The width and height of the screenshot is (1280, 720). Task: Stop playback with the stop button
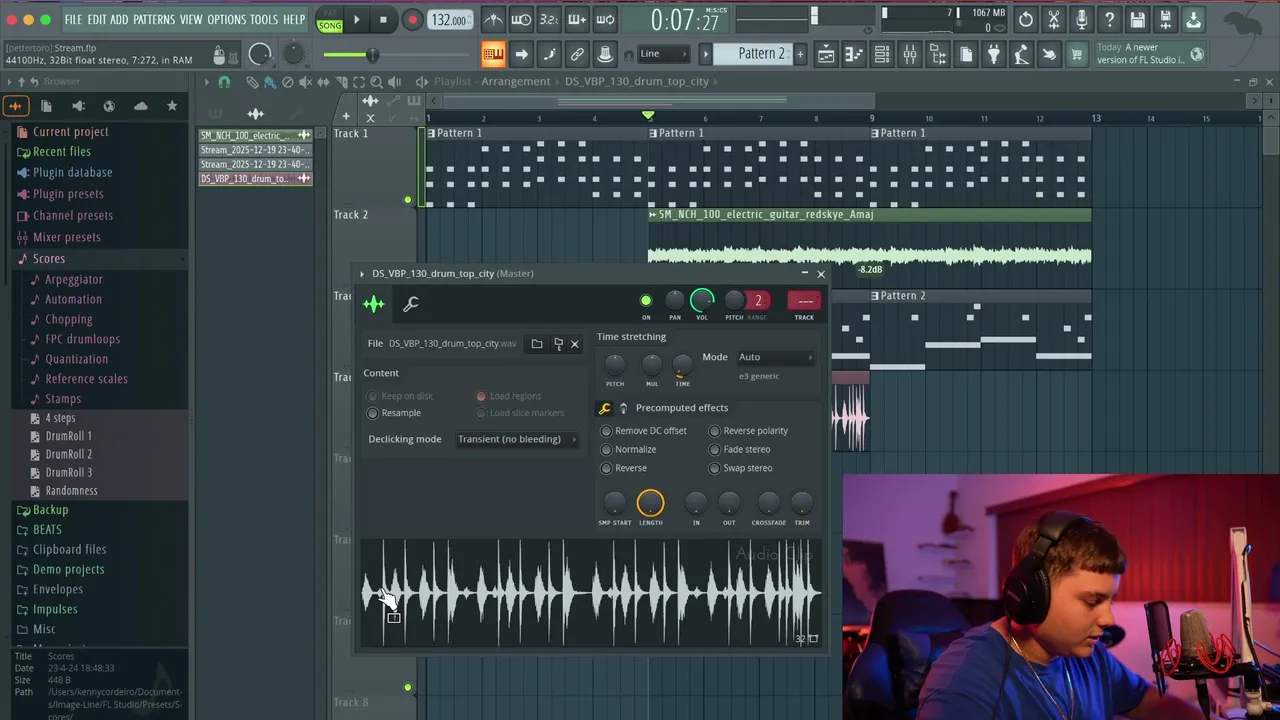pos(383,20)
